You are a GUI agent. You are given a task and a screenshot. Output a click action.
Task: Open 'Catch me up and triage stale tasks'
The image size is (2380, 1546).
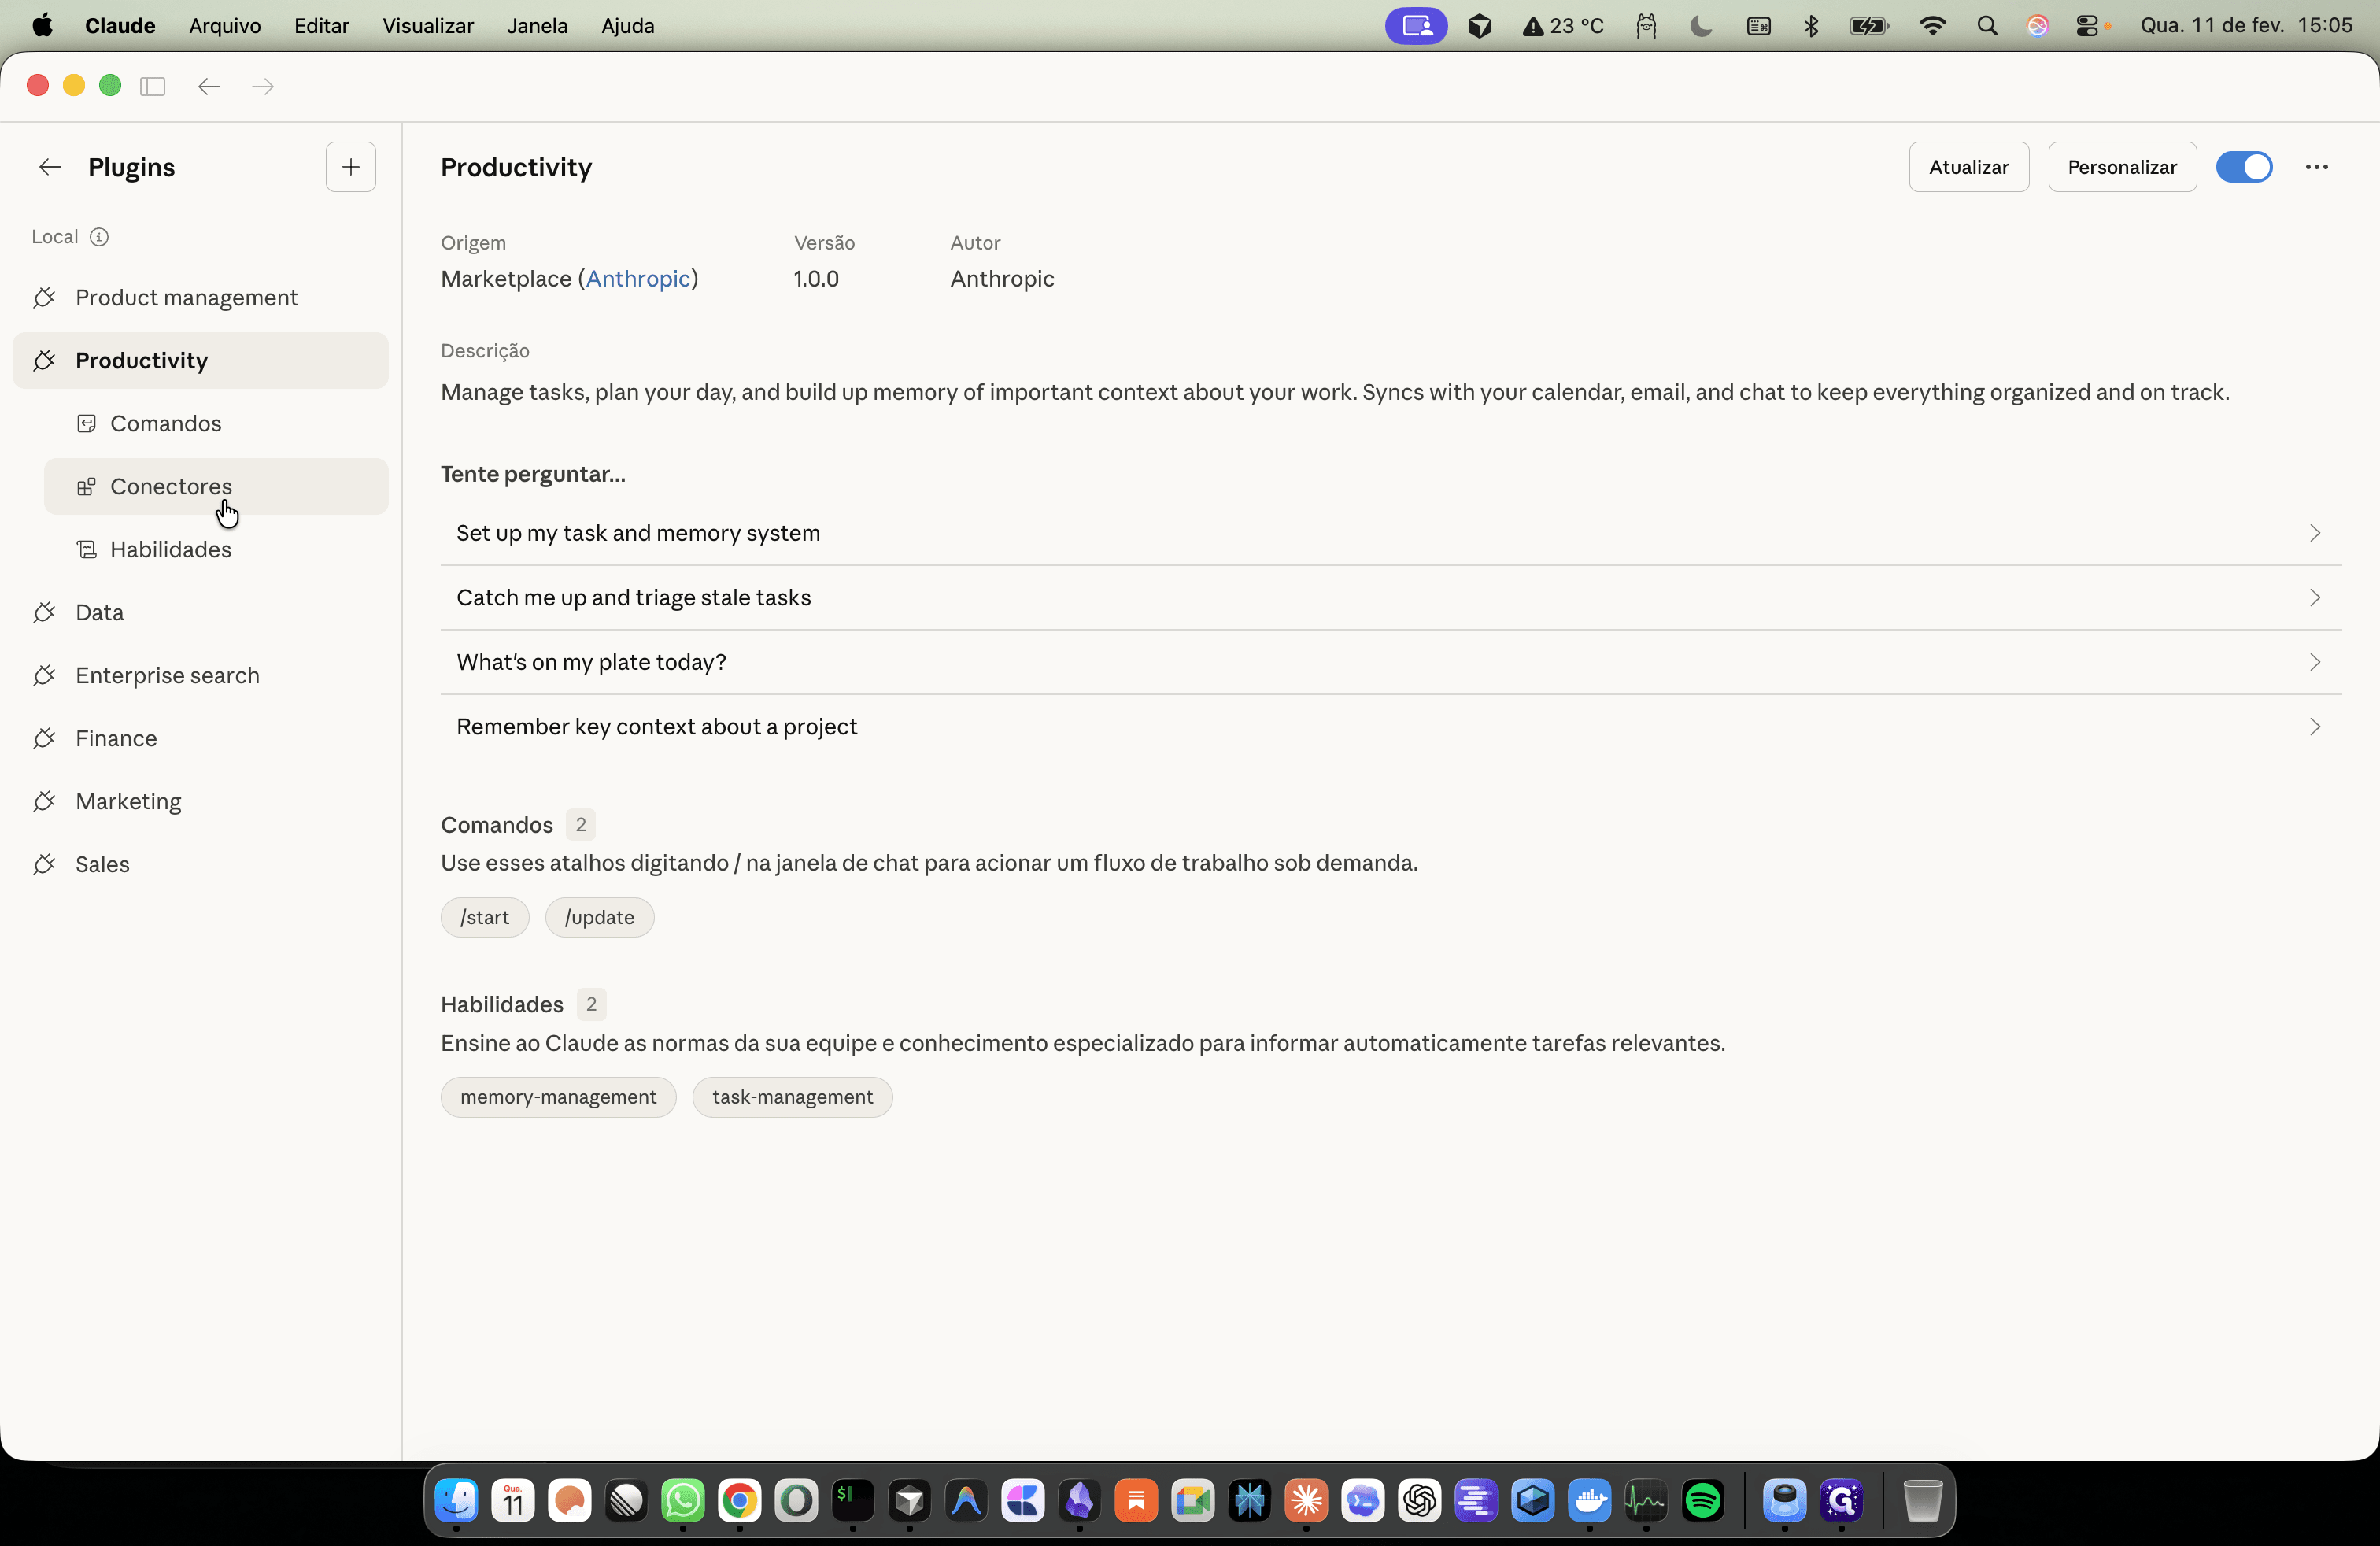click(x=1391, y=598)
